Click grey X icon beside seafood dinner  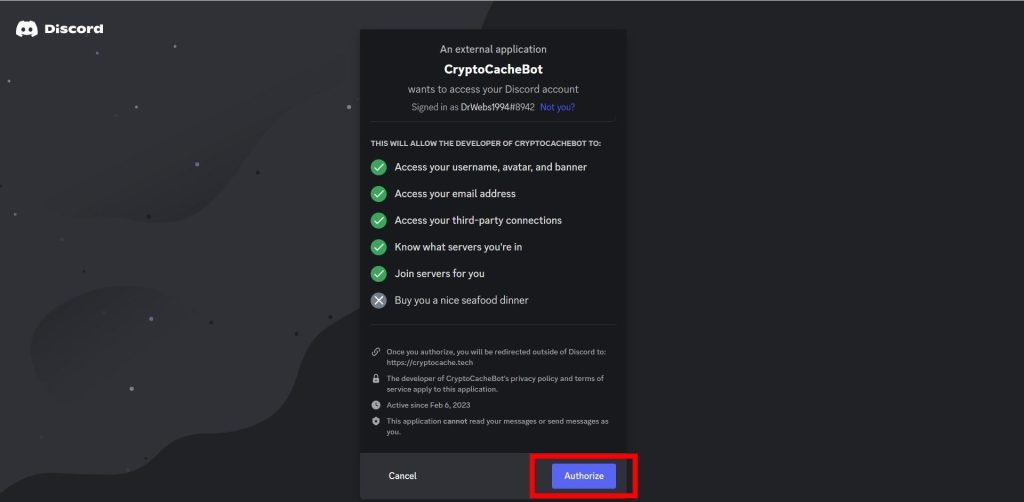(x=379, y=300)
